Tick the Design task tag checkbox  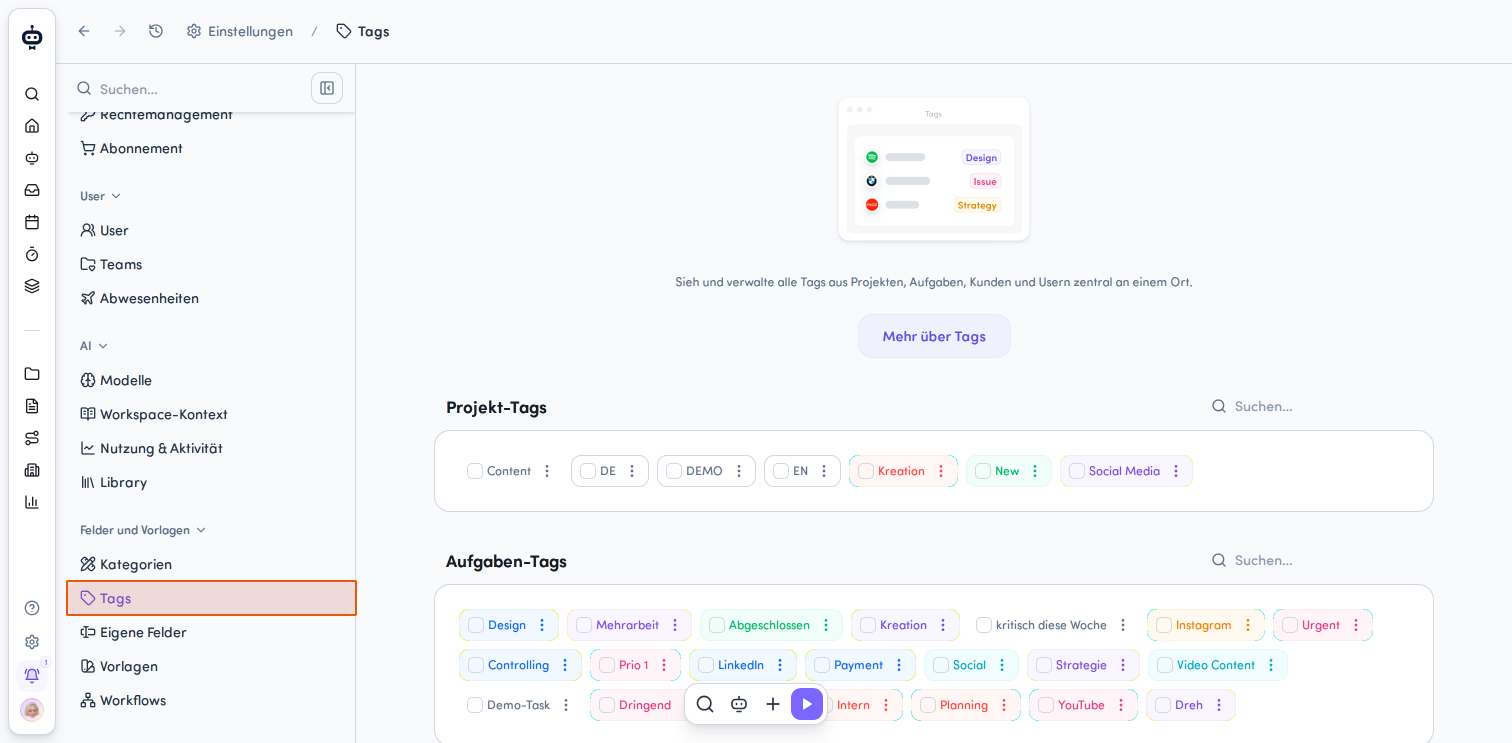[476, 625]
